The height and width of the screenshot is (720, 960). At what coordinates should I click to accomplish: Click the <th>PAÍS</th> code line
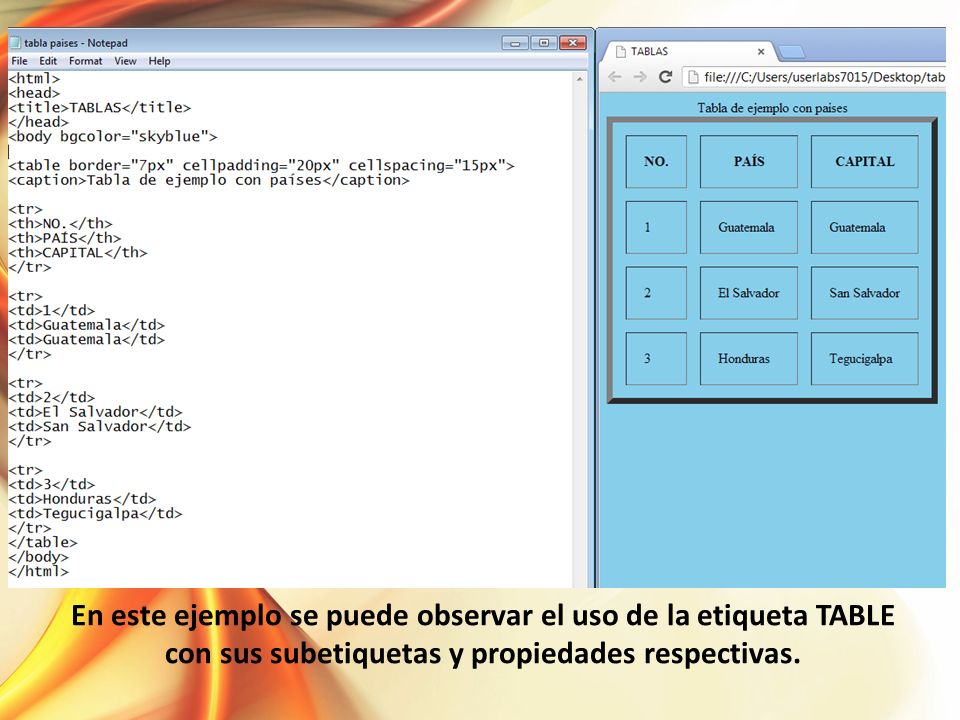point(65,238)
